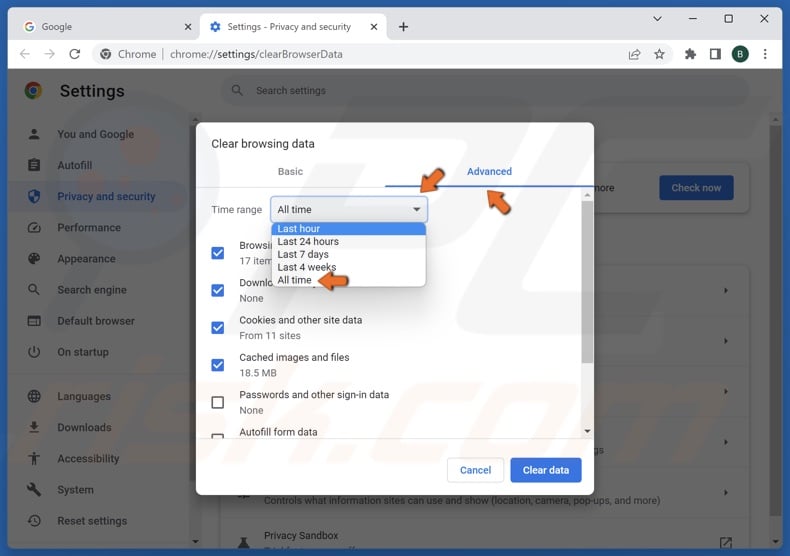Choose Last 4 weeks option
The height and width of the screenshot is (556, 790).
click(x=349, y=267)
